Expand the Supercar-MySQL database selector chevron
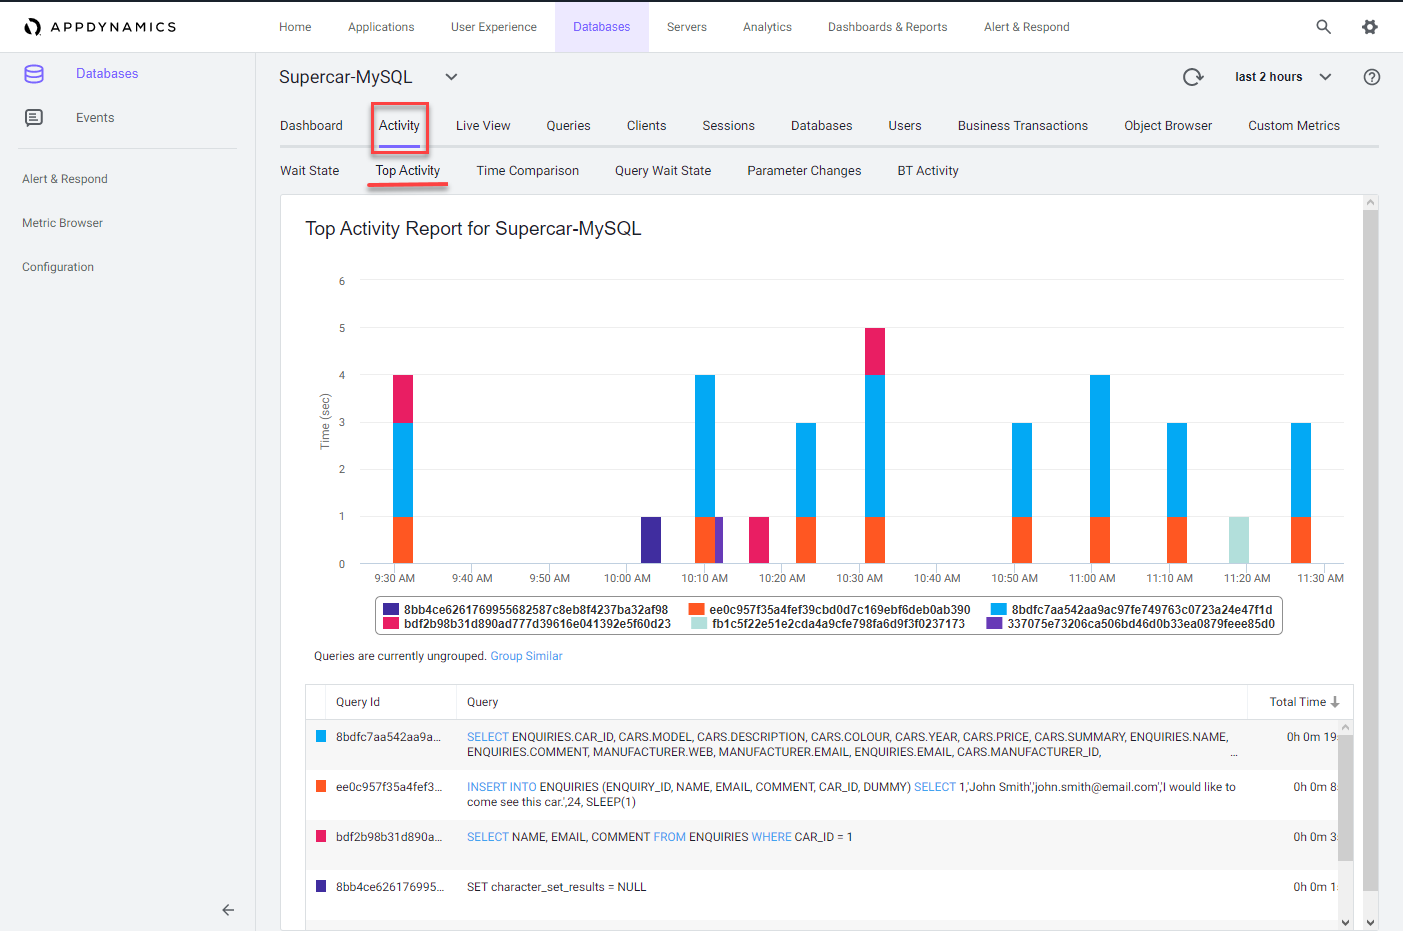This screenshot has height=931, width=1403. [451, 77]
